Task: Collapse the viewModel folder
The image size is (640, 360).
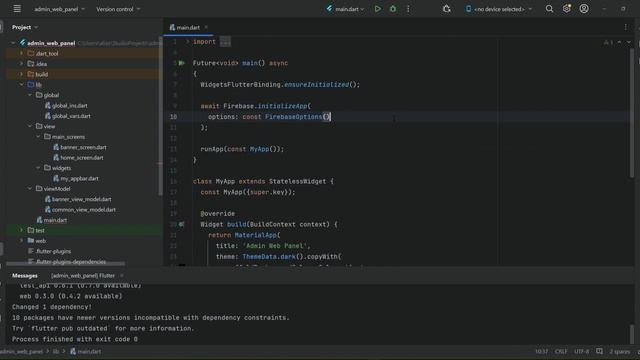Action: [30, 189]
